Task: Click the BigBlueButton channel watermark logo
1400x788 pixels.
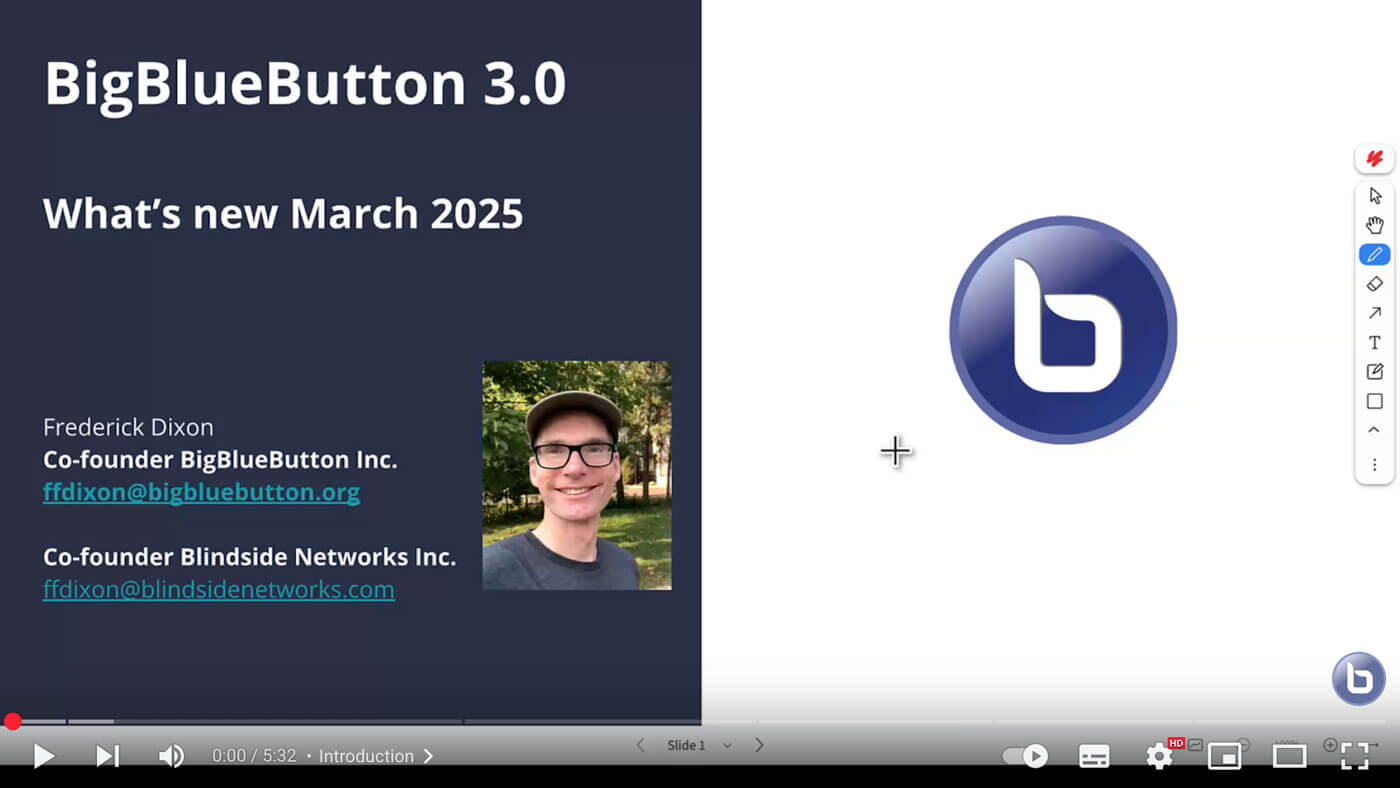Action: [1358, 679]
